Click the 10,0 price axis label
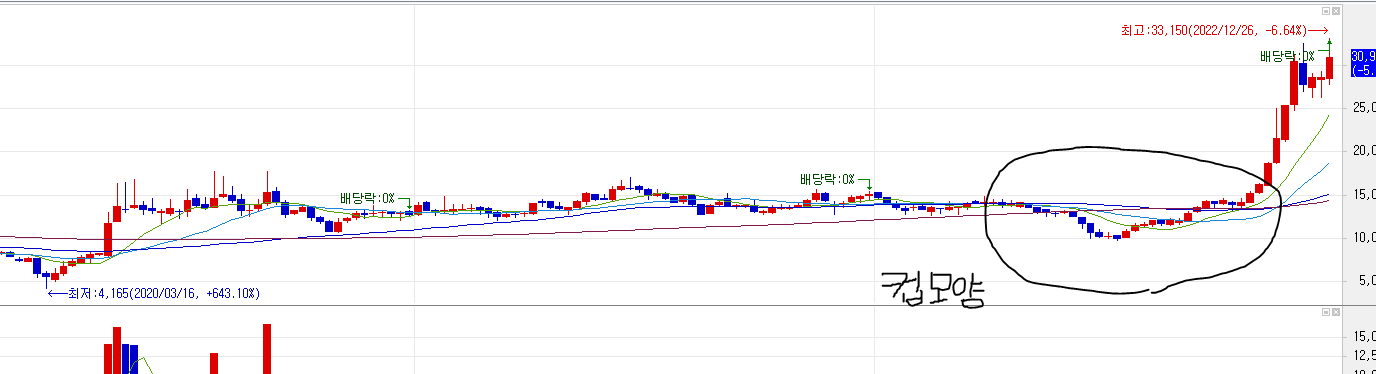This screenshot has width=1376, height=374. tap(1363, 238)
